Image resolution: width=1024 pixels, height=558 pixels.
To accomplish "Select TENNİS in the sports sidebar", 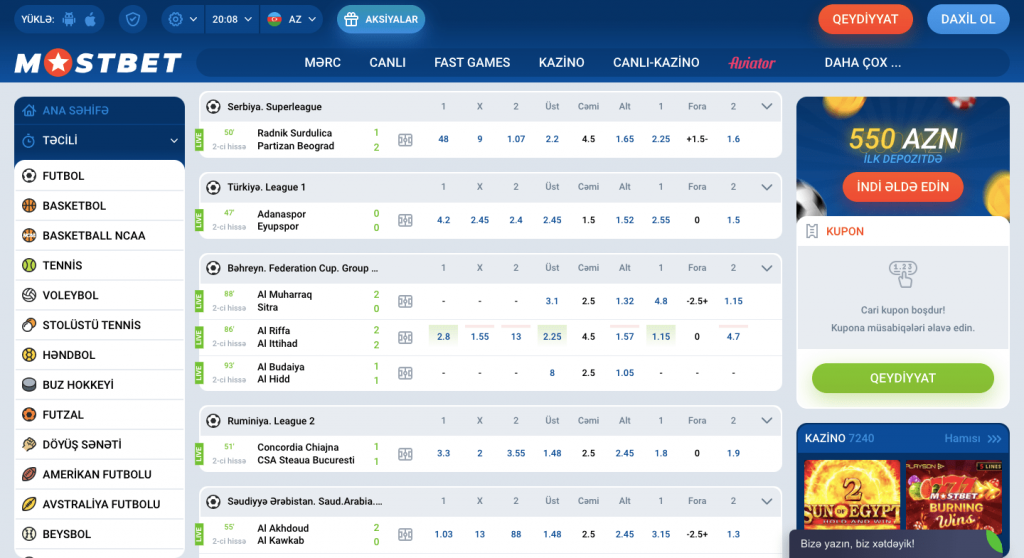I will 99,265.
